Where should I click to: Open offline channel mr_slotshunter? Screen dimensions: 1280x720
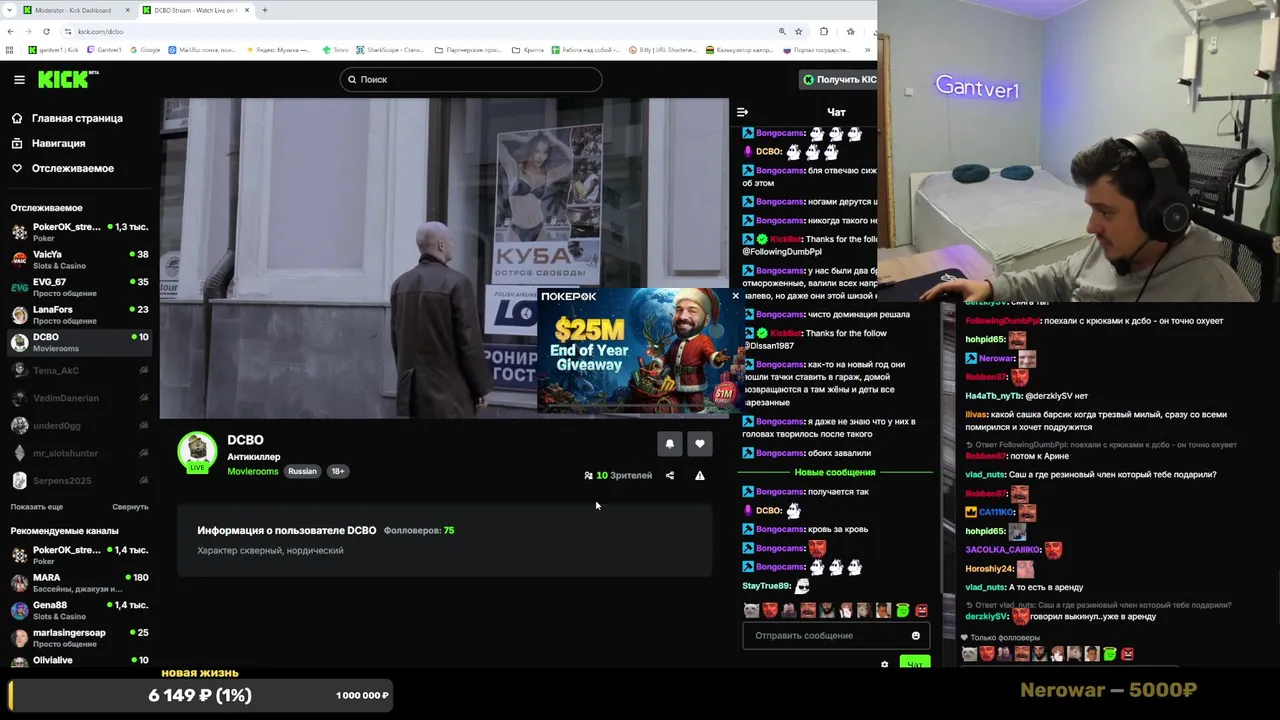click(x=79, y=453)
